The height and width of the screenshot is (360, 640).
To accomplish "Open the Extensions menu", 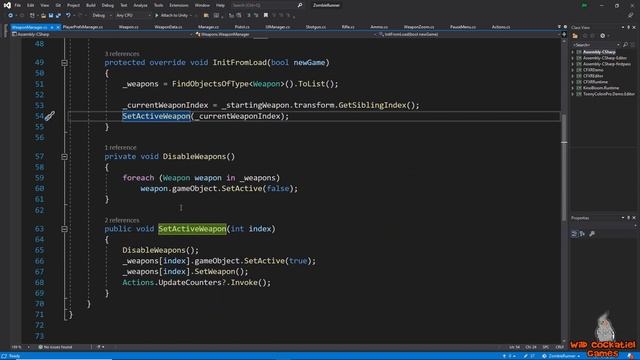I will click(x=179, y=5).
